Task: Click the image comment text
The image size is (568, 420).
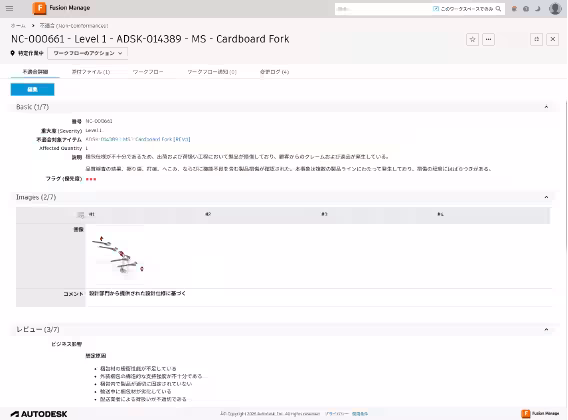Action: coord(137,294)
